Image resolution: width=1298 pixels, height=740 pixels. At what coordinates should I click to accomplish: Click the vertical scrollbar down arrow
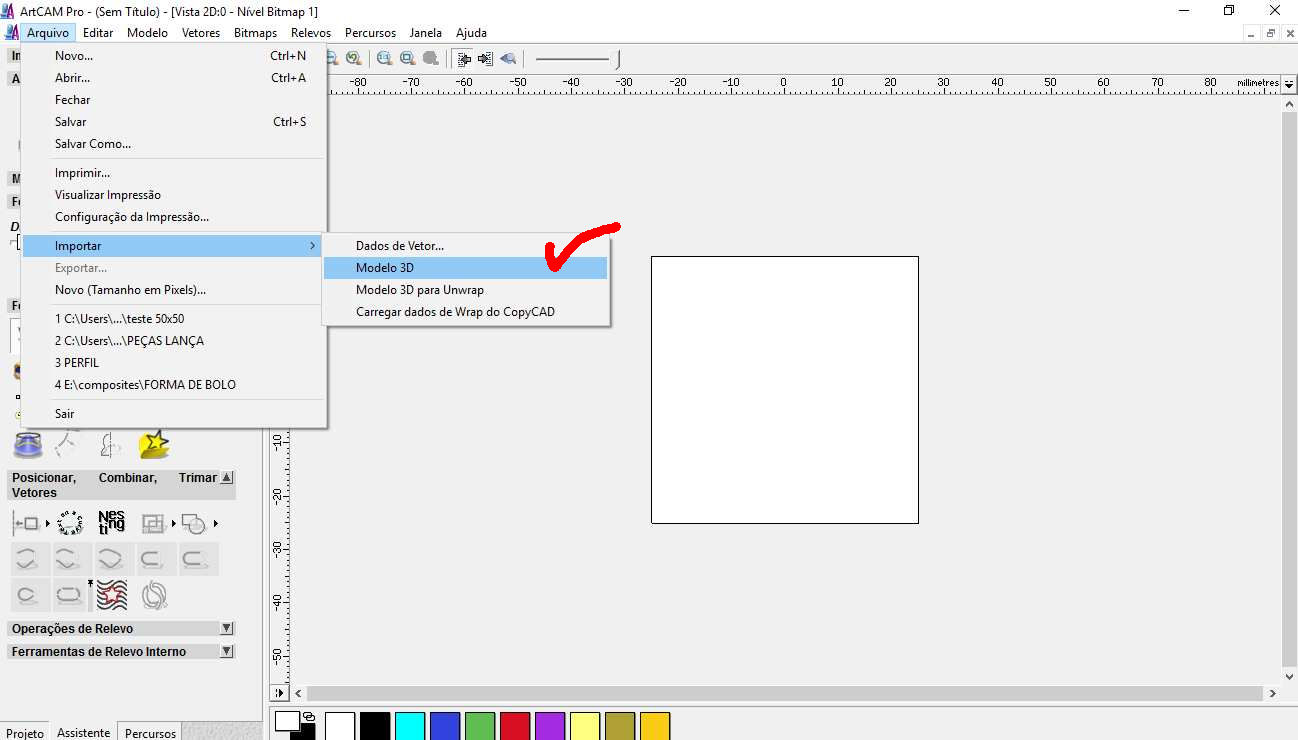(1289, 677)
